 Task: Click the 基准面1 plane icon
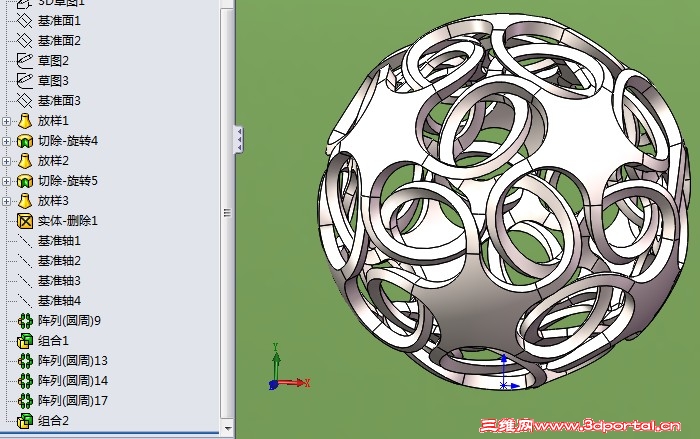tap(25, 21)
